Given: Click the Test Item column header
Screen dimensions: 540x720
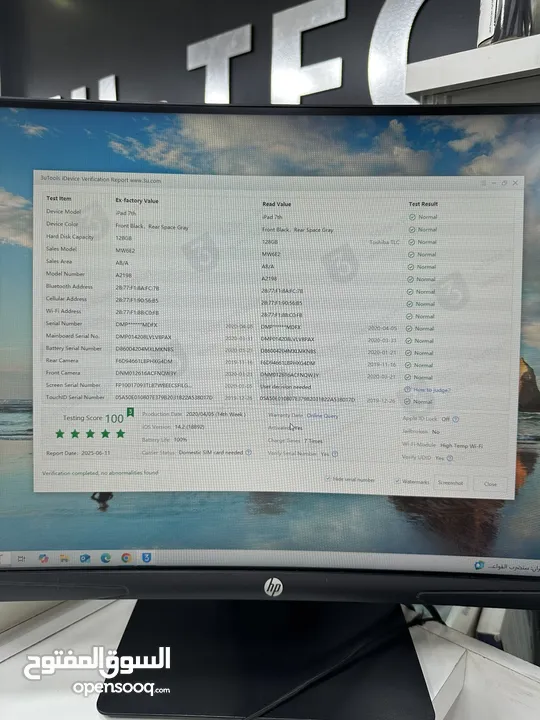Looking at the screenshot, I should pos(59,198).
